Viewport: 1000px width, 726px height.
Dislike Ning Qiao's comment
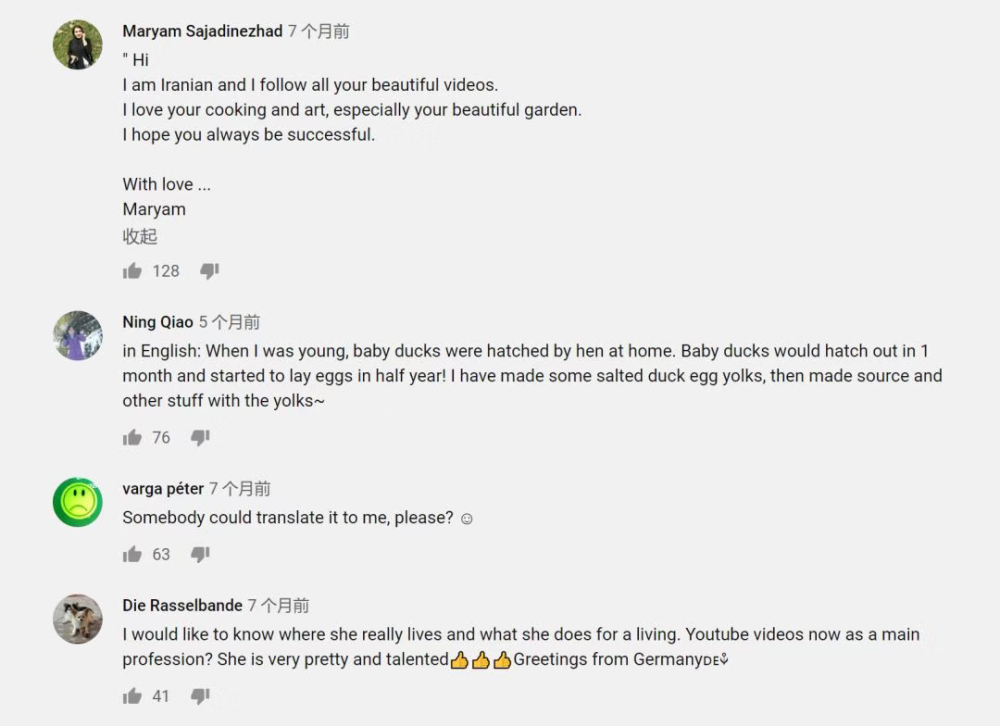click(199, 437)
